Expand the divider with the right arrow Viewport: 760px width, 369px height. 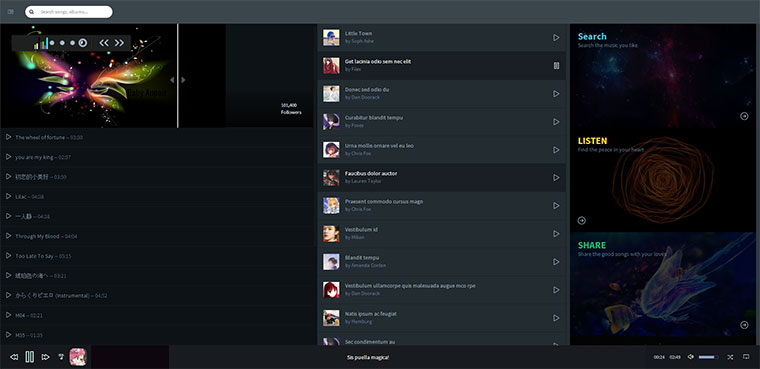point(183,80)
